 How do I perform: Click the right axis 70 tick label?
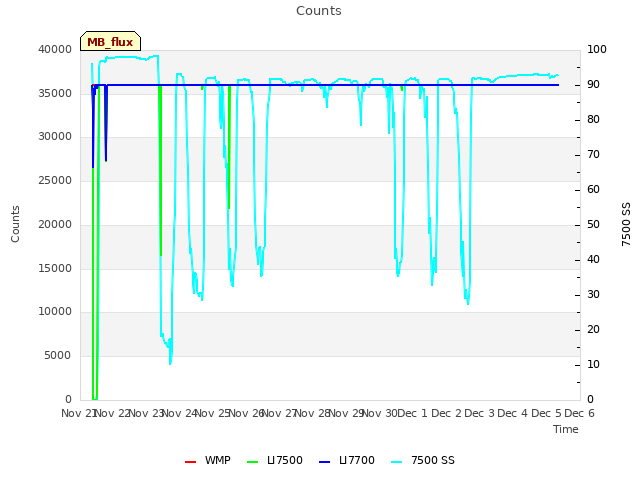coord(593,155)
